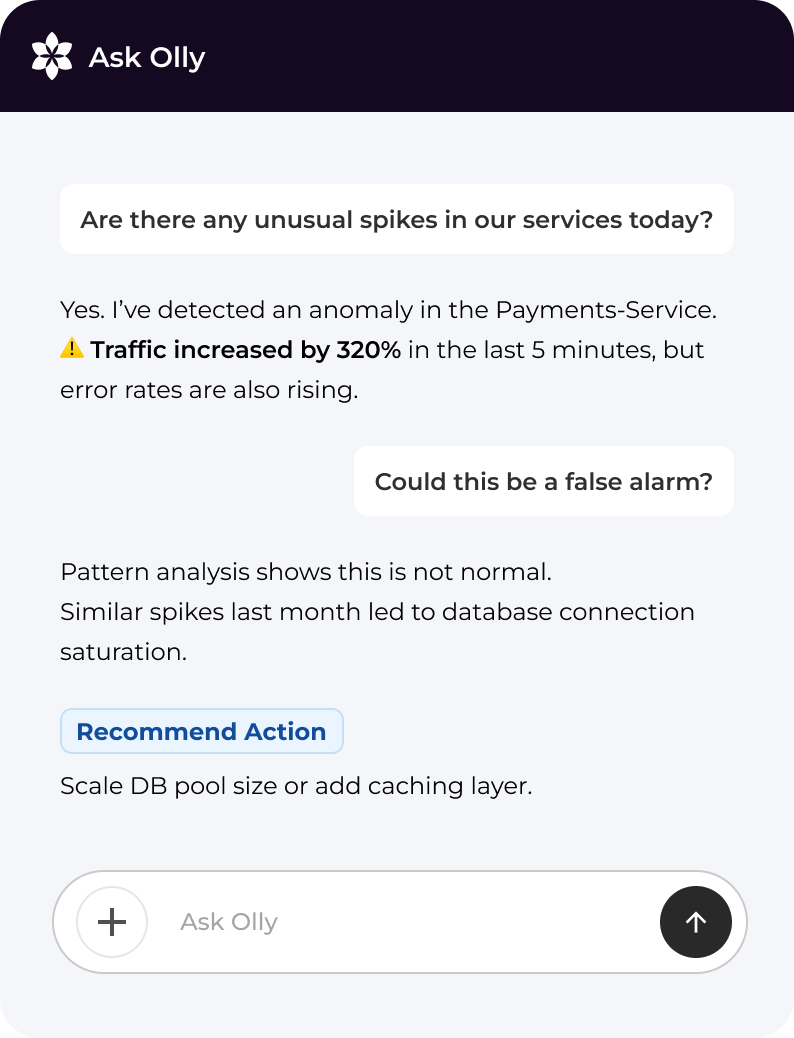The image size is (794, 1038).
Task: Select the "unusual spikes" question bubble
Action: [396, 219]
